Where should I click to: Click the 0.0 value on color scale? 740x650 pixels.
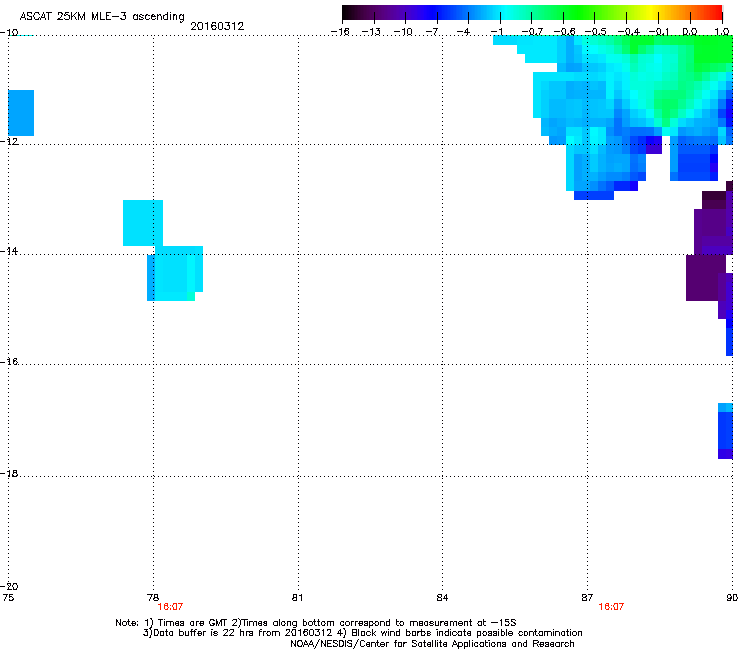[x=690, y=32]
